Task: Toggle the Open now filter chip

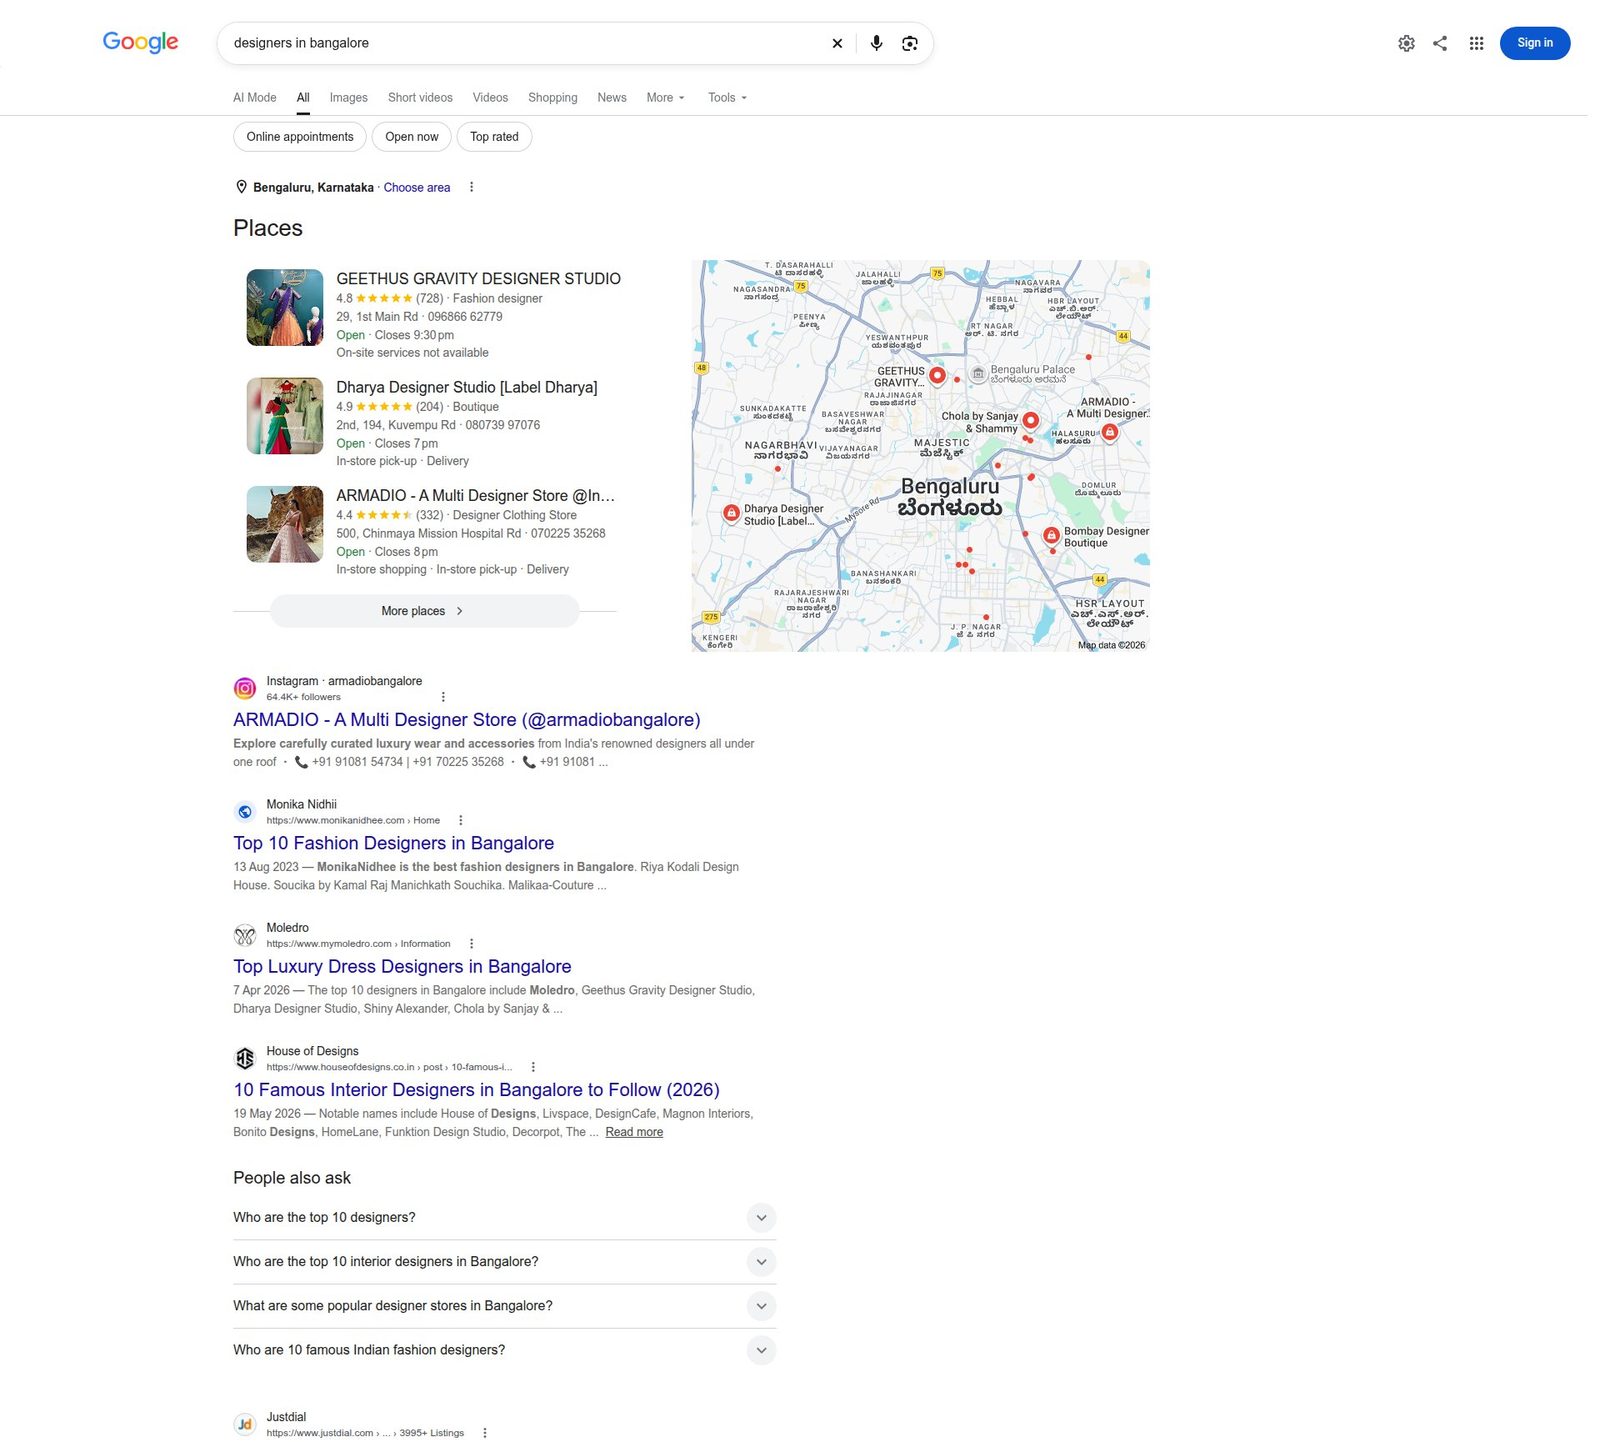Action: click(x=412, y=137)
